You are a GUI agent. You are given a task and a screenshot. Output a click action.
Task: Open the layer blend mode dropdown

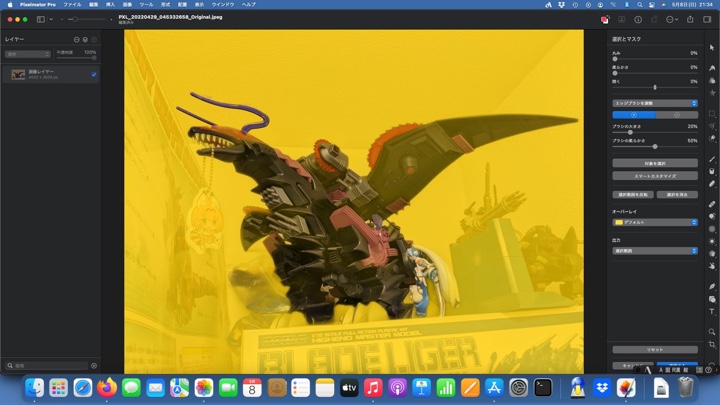point(28,54)
